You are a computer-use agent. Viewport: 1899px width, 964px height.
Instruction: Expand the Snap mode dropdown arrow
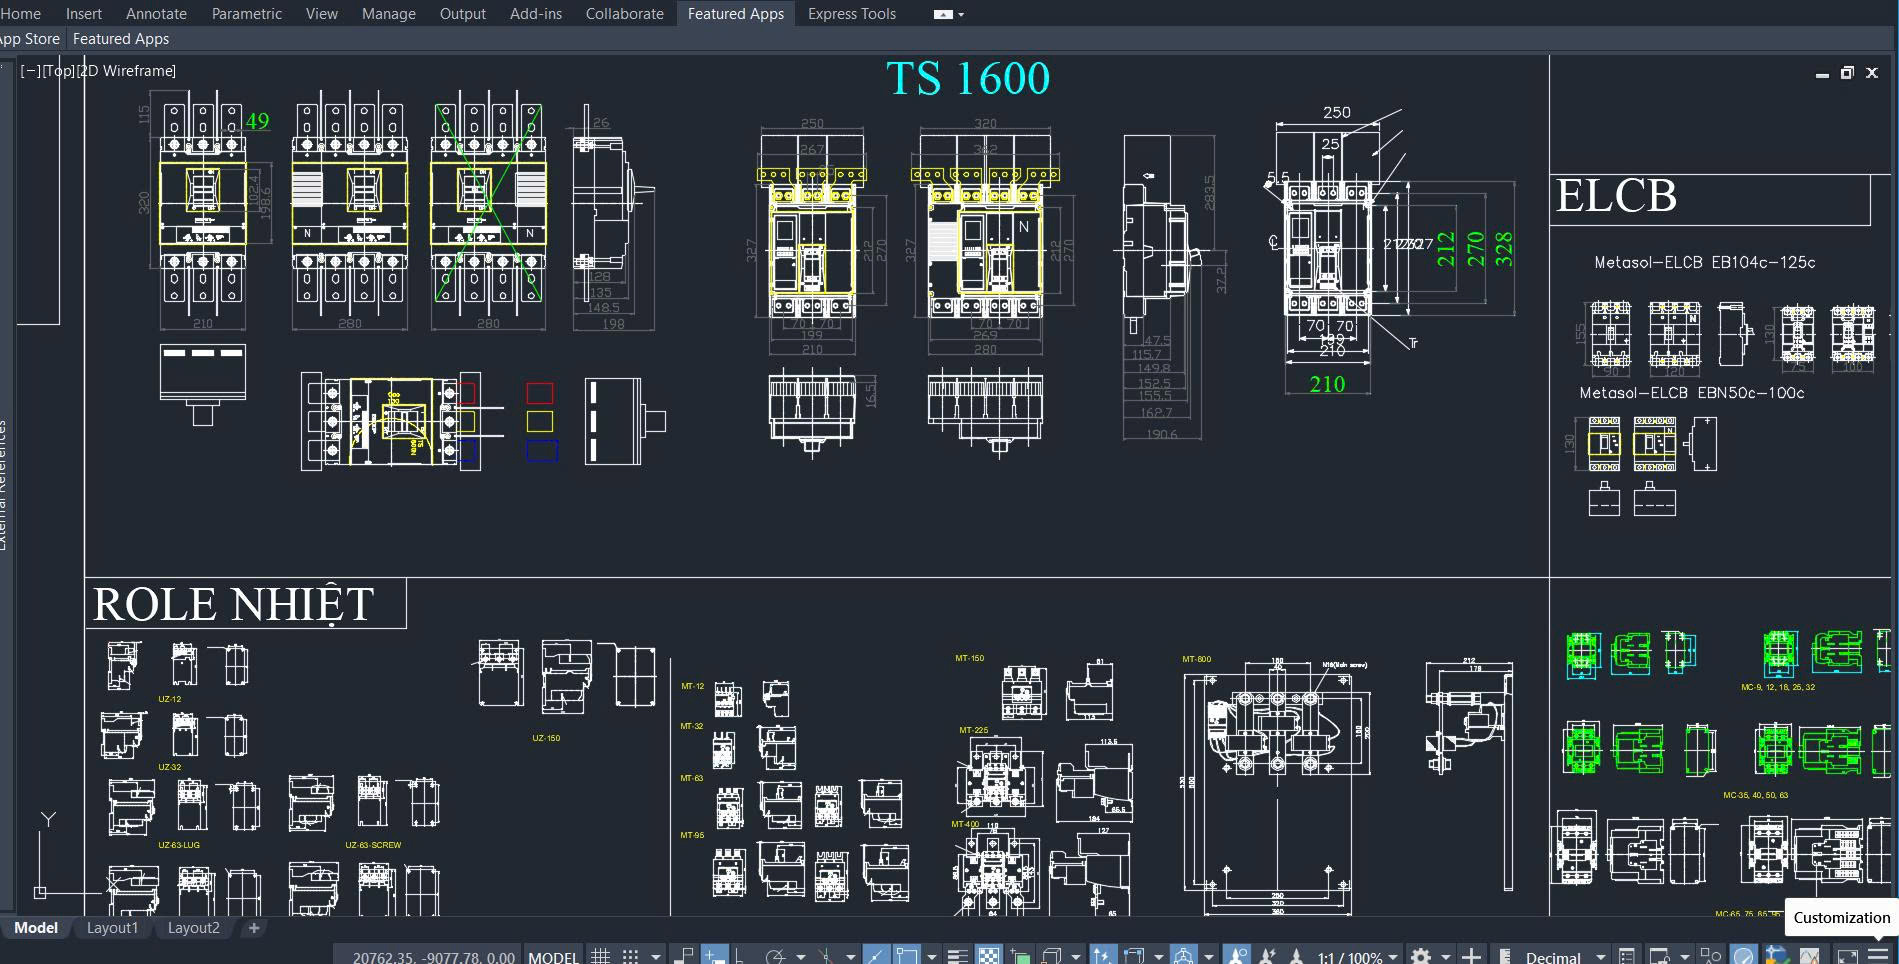coord(656,957)
